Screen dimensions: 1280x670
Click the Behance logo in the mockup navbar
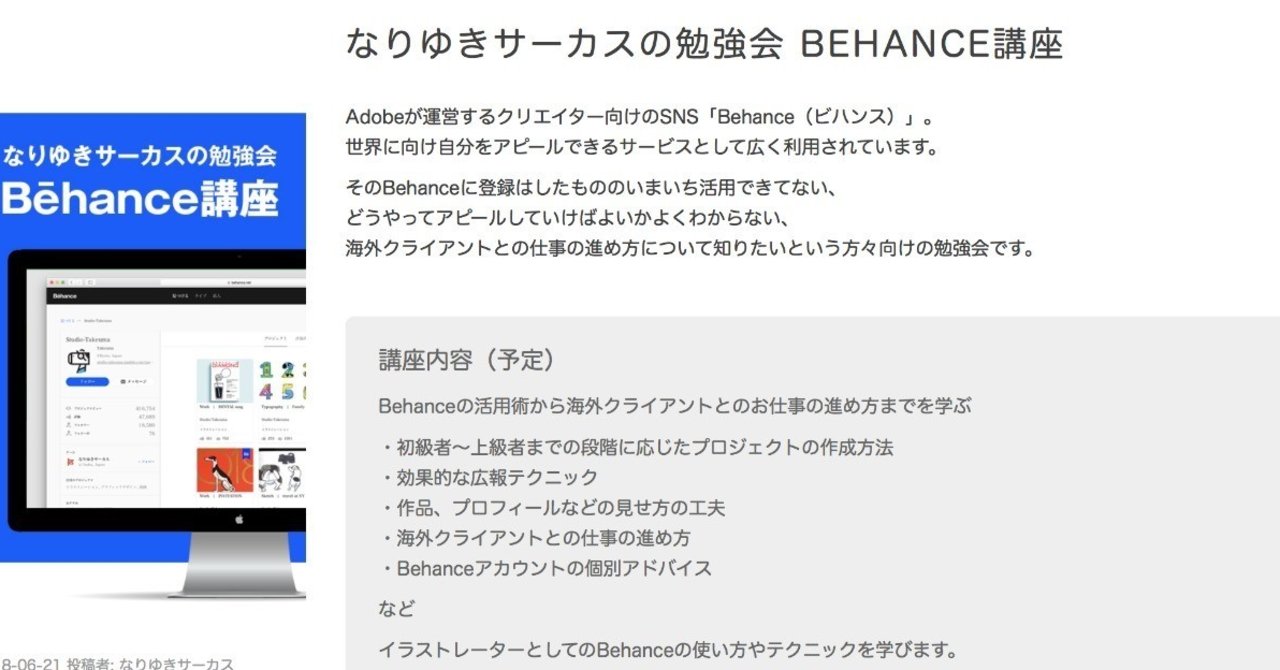tap(66, 297)
